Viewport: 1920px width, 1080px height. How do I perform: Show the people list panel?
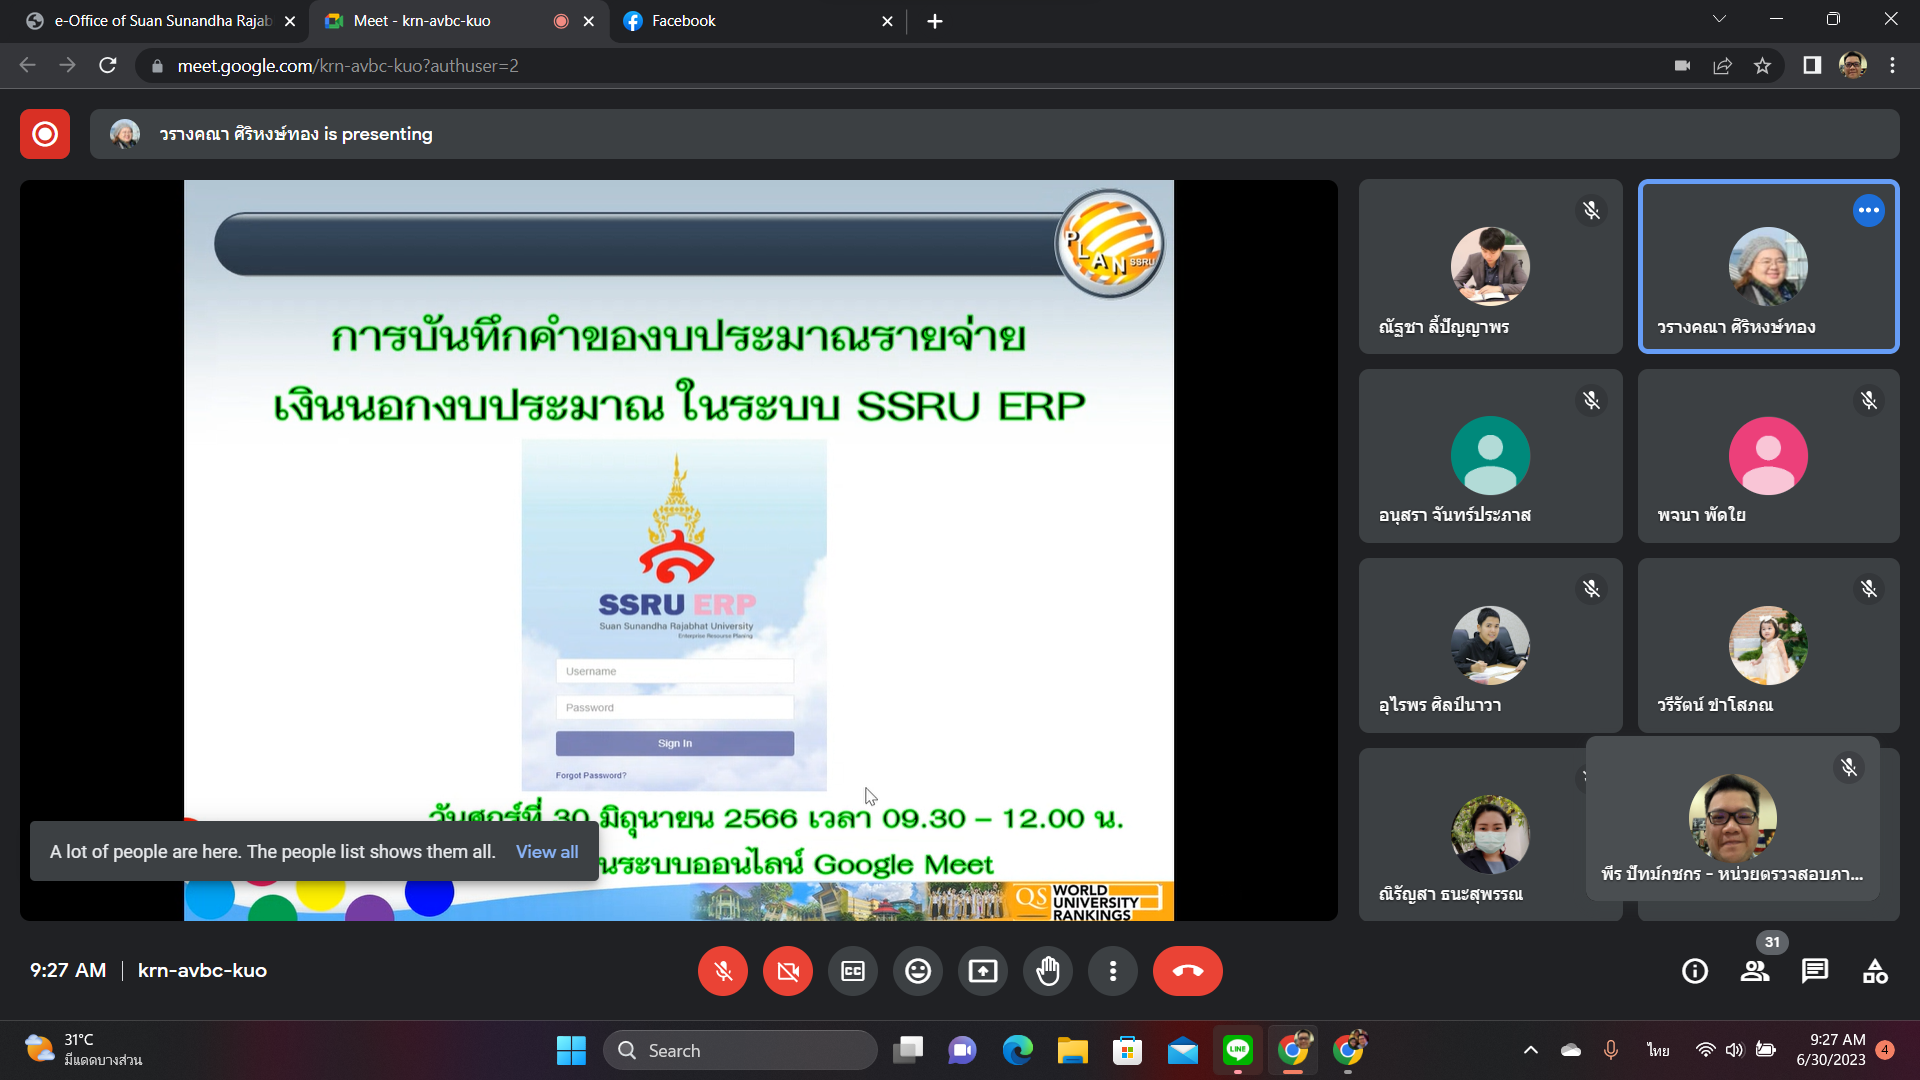(x=1755, y=971)
